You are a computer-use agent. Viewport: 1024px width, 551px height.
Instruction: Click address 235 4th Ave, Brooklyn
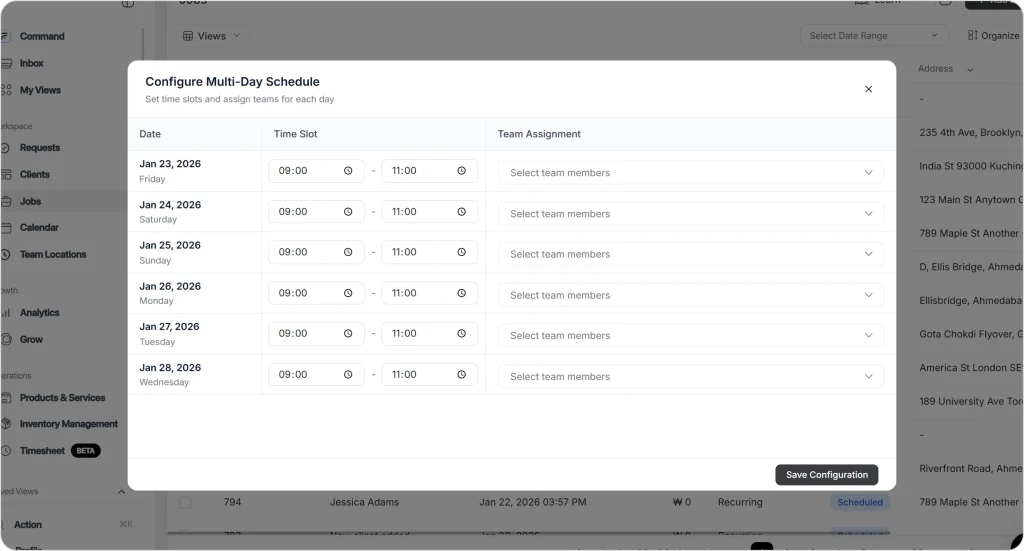pos(970,133)
